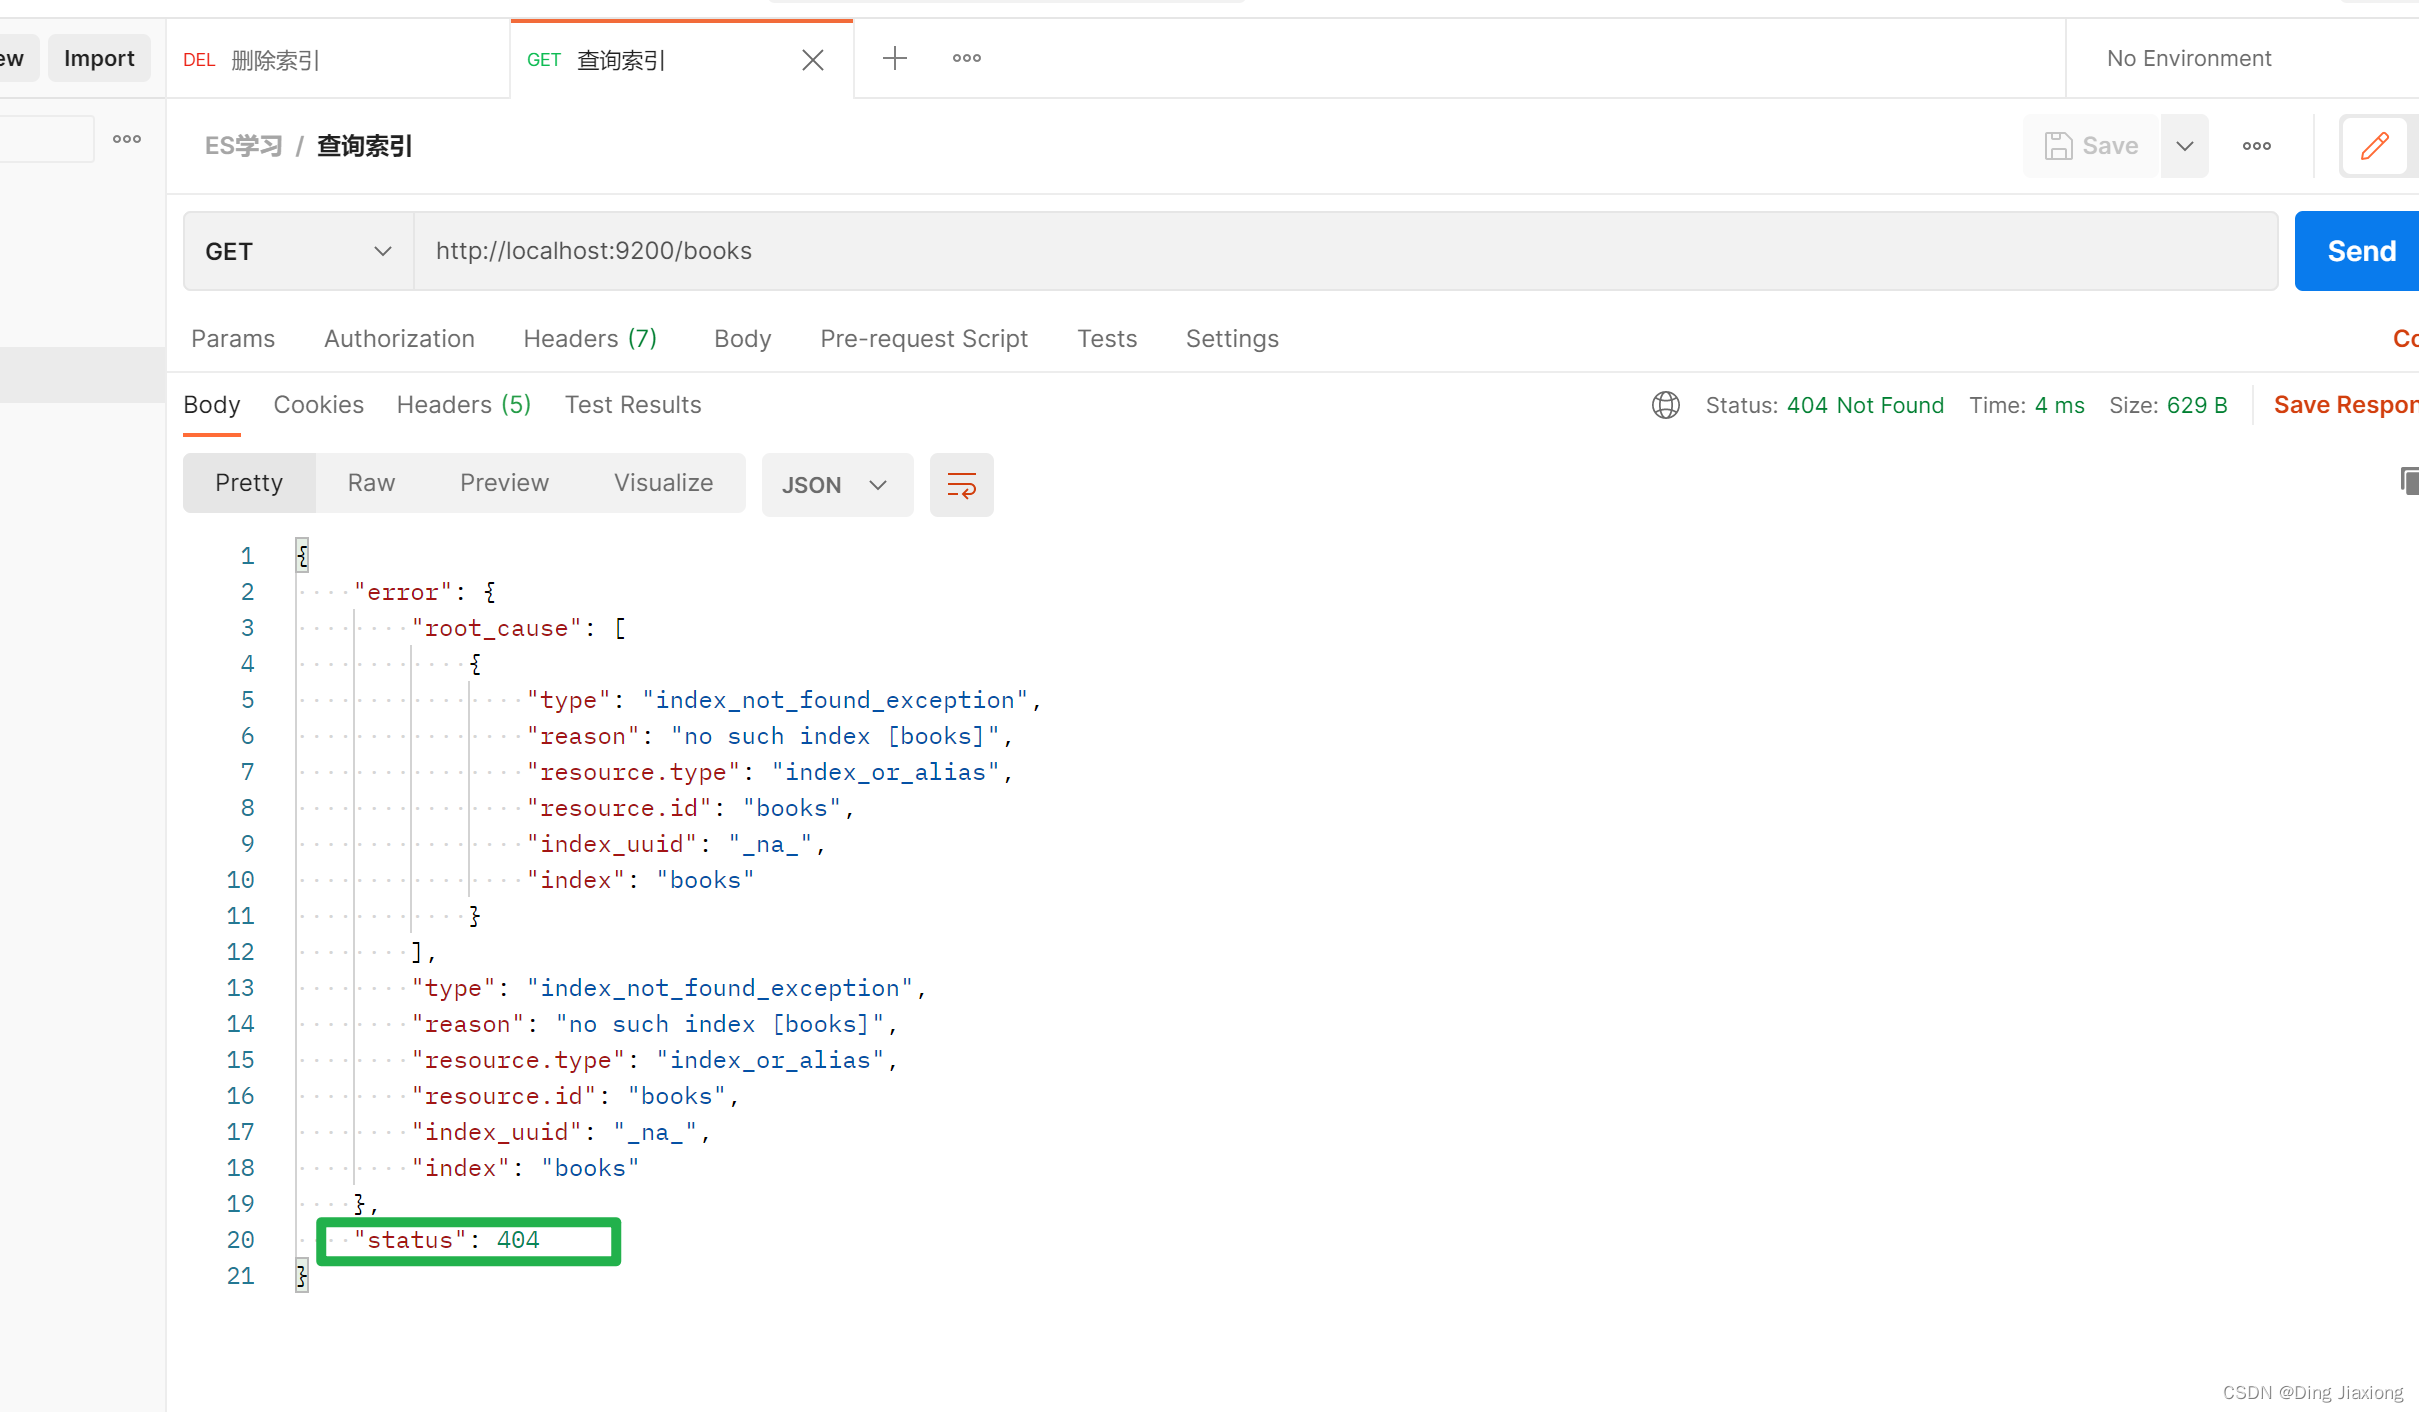Screen dimensions: 2419x1412
Task: Open Test Results tab
Action: [633, 405]
